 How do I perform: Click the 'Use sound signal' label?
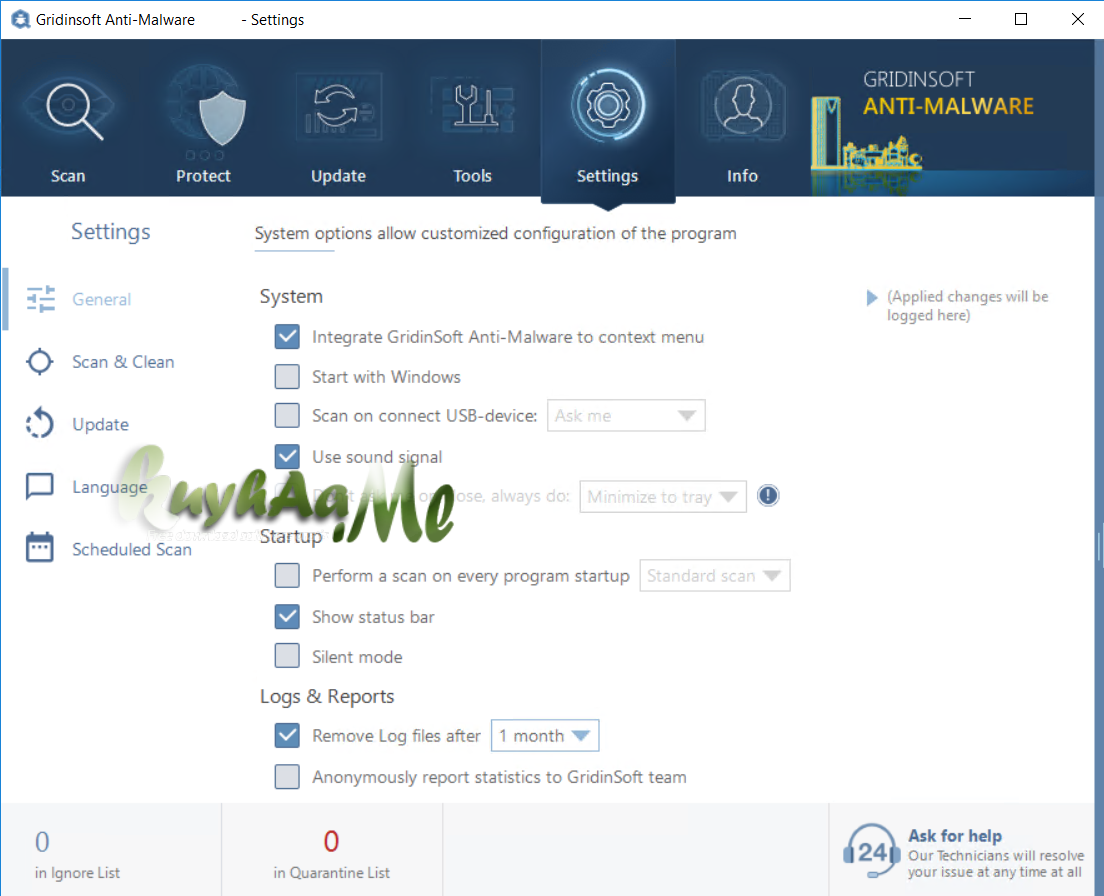[x=377, y=457]
